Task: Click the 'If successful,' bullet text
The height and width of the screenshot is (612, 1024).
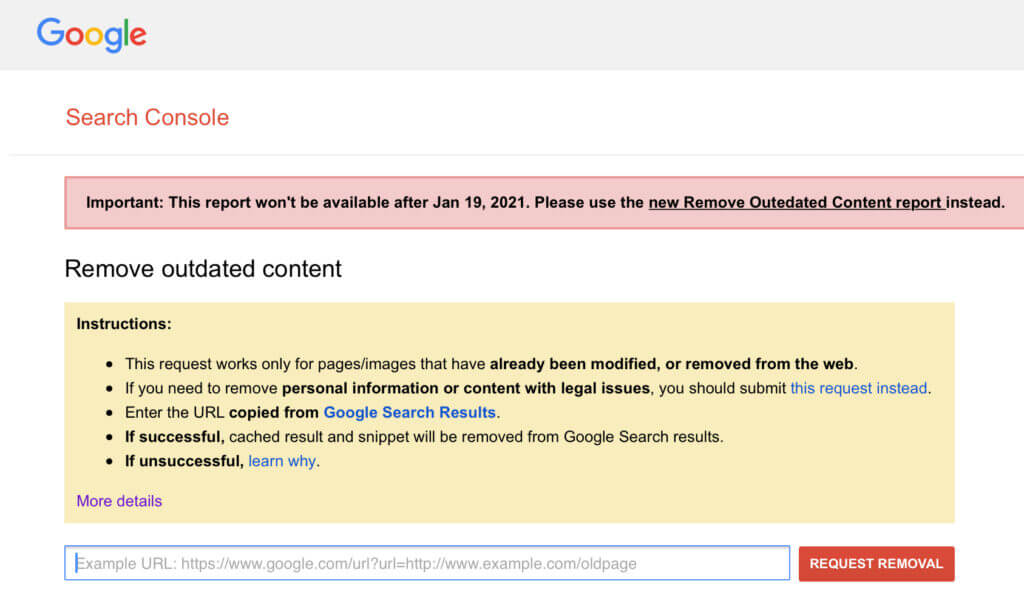Action: point(174,436)
